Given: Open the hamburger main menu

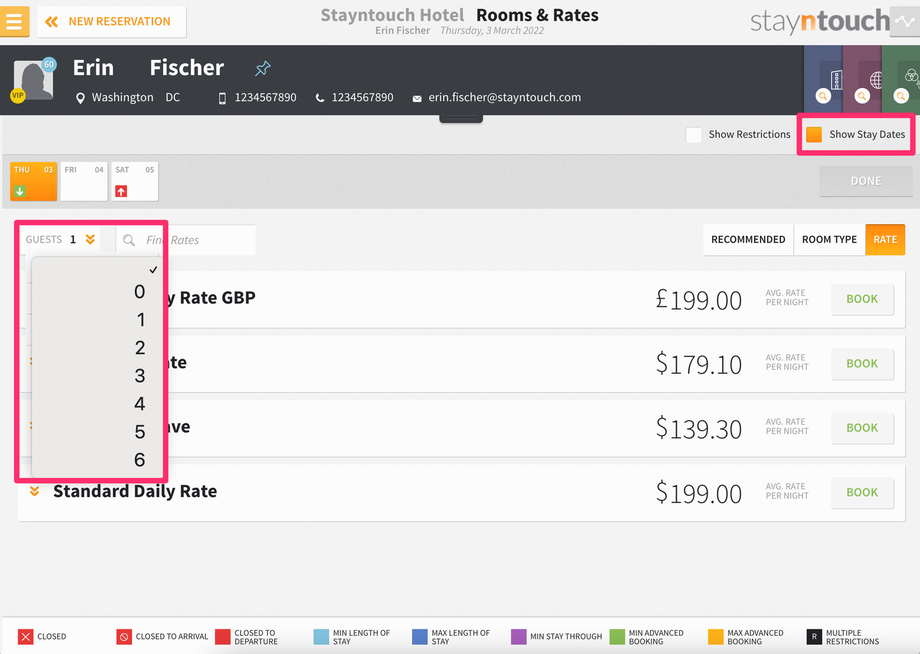Looking at the screenshot, I should point(14,22).
